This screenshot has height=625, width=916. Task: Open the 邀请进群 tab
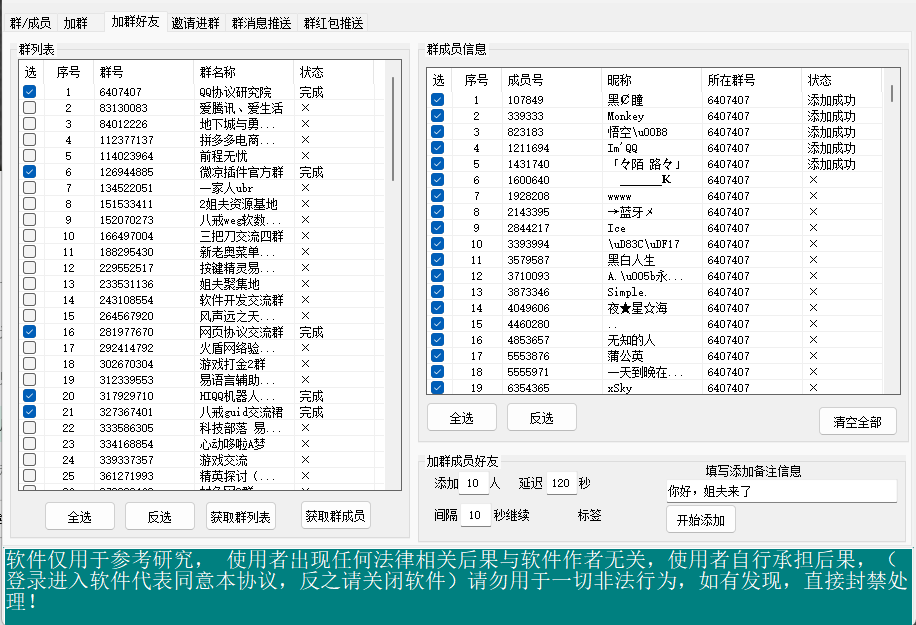[195, 22]
